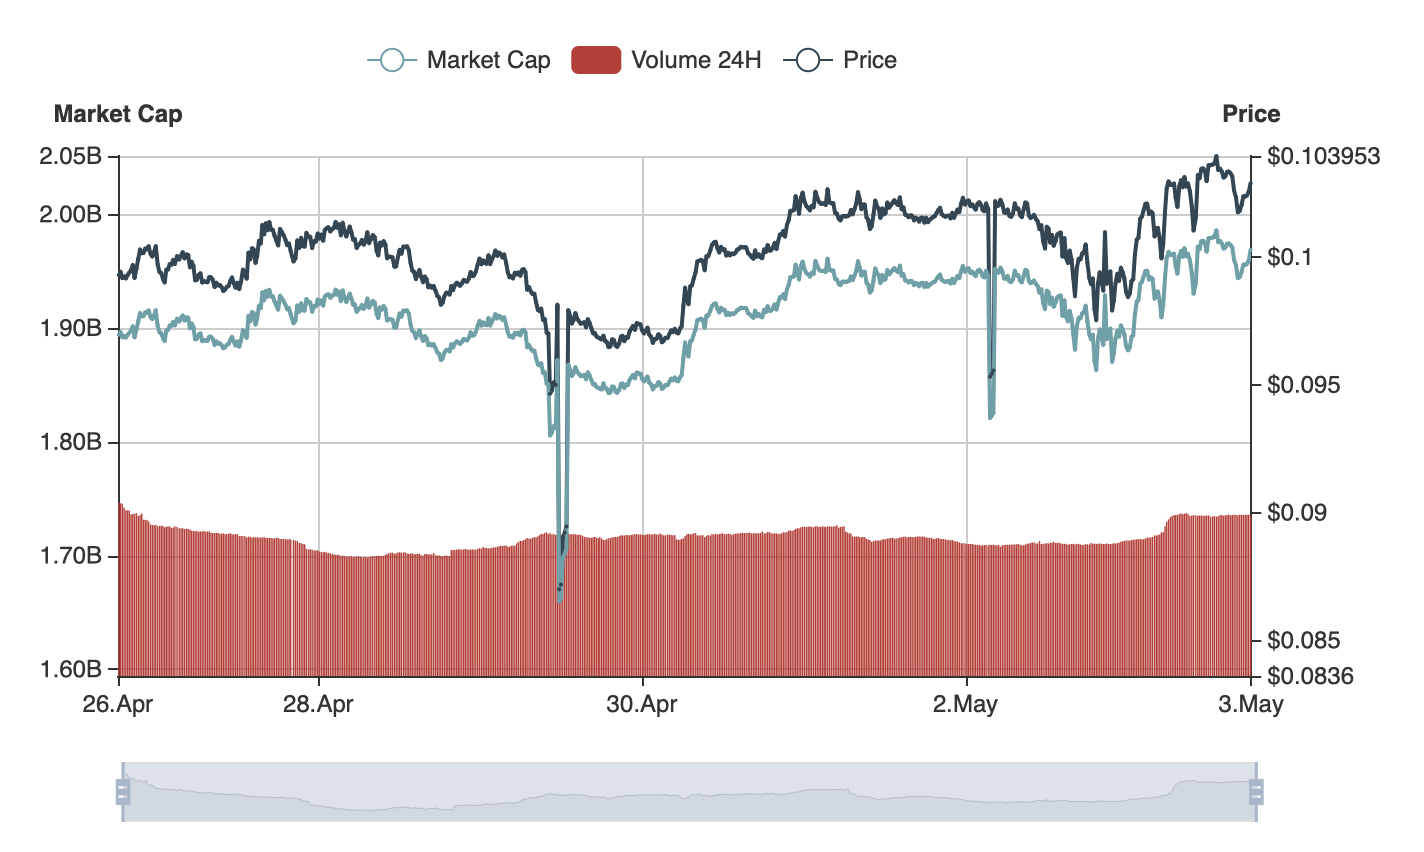Toggle the Market Cap series via its label

pyautogui.click(x=488, y=60)
